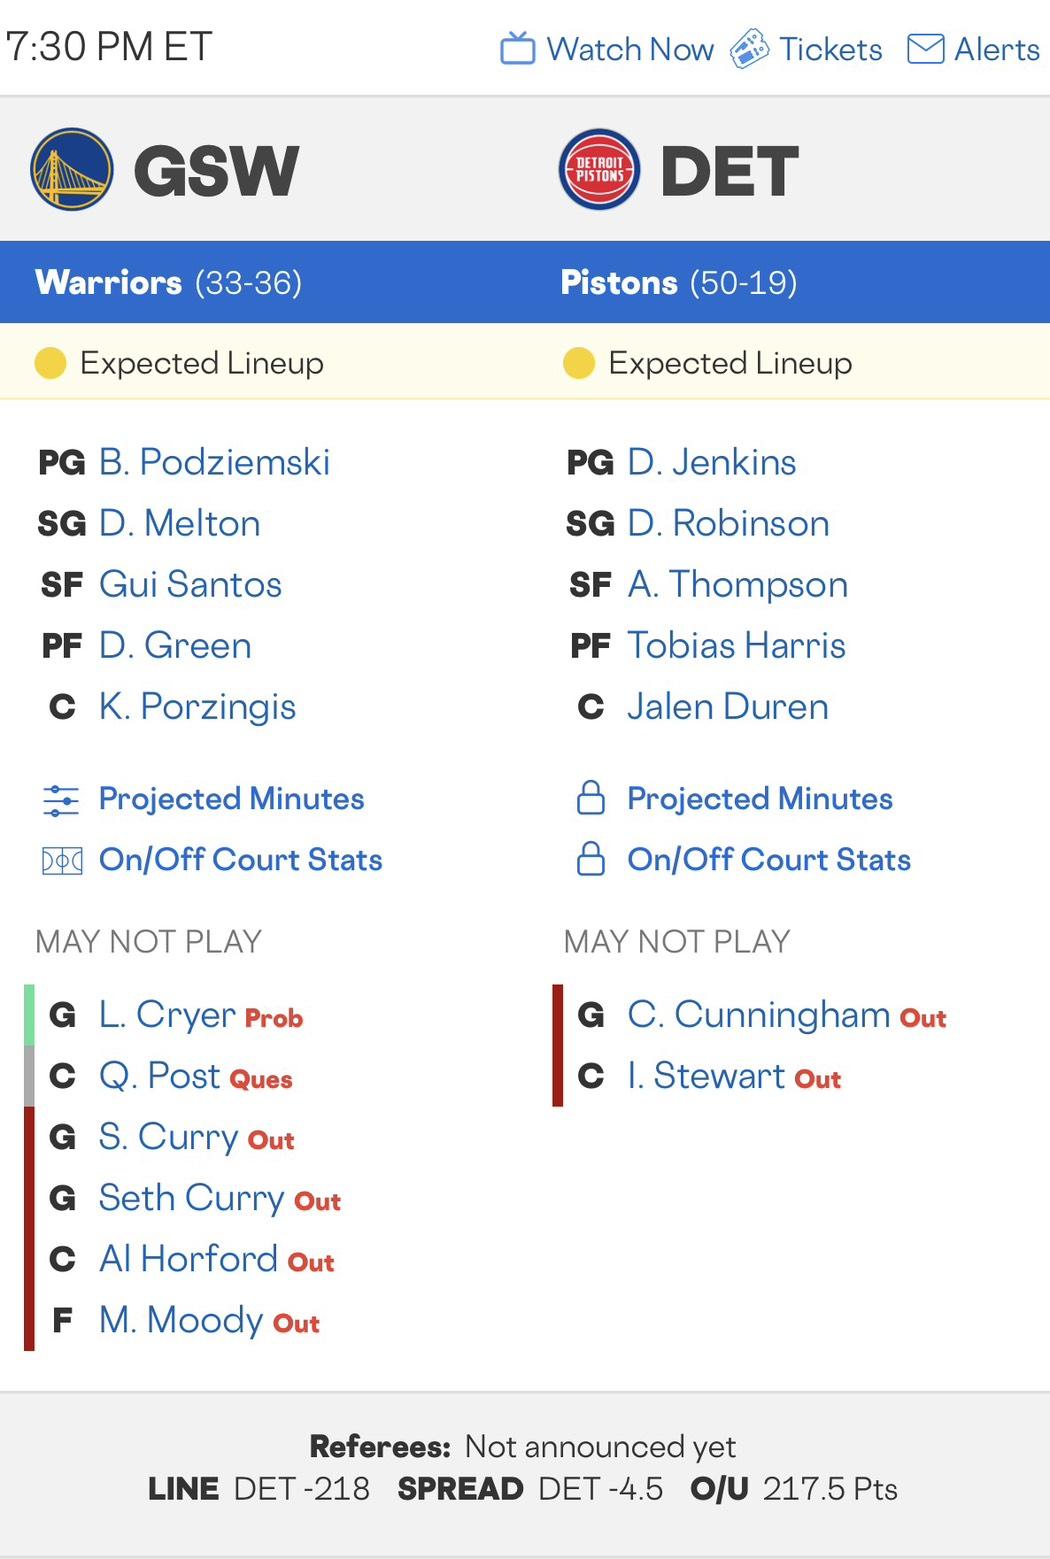Tap the Golden State Warriors logo
The width and height of the screenshot is (1050, 1559).
71,169
